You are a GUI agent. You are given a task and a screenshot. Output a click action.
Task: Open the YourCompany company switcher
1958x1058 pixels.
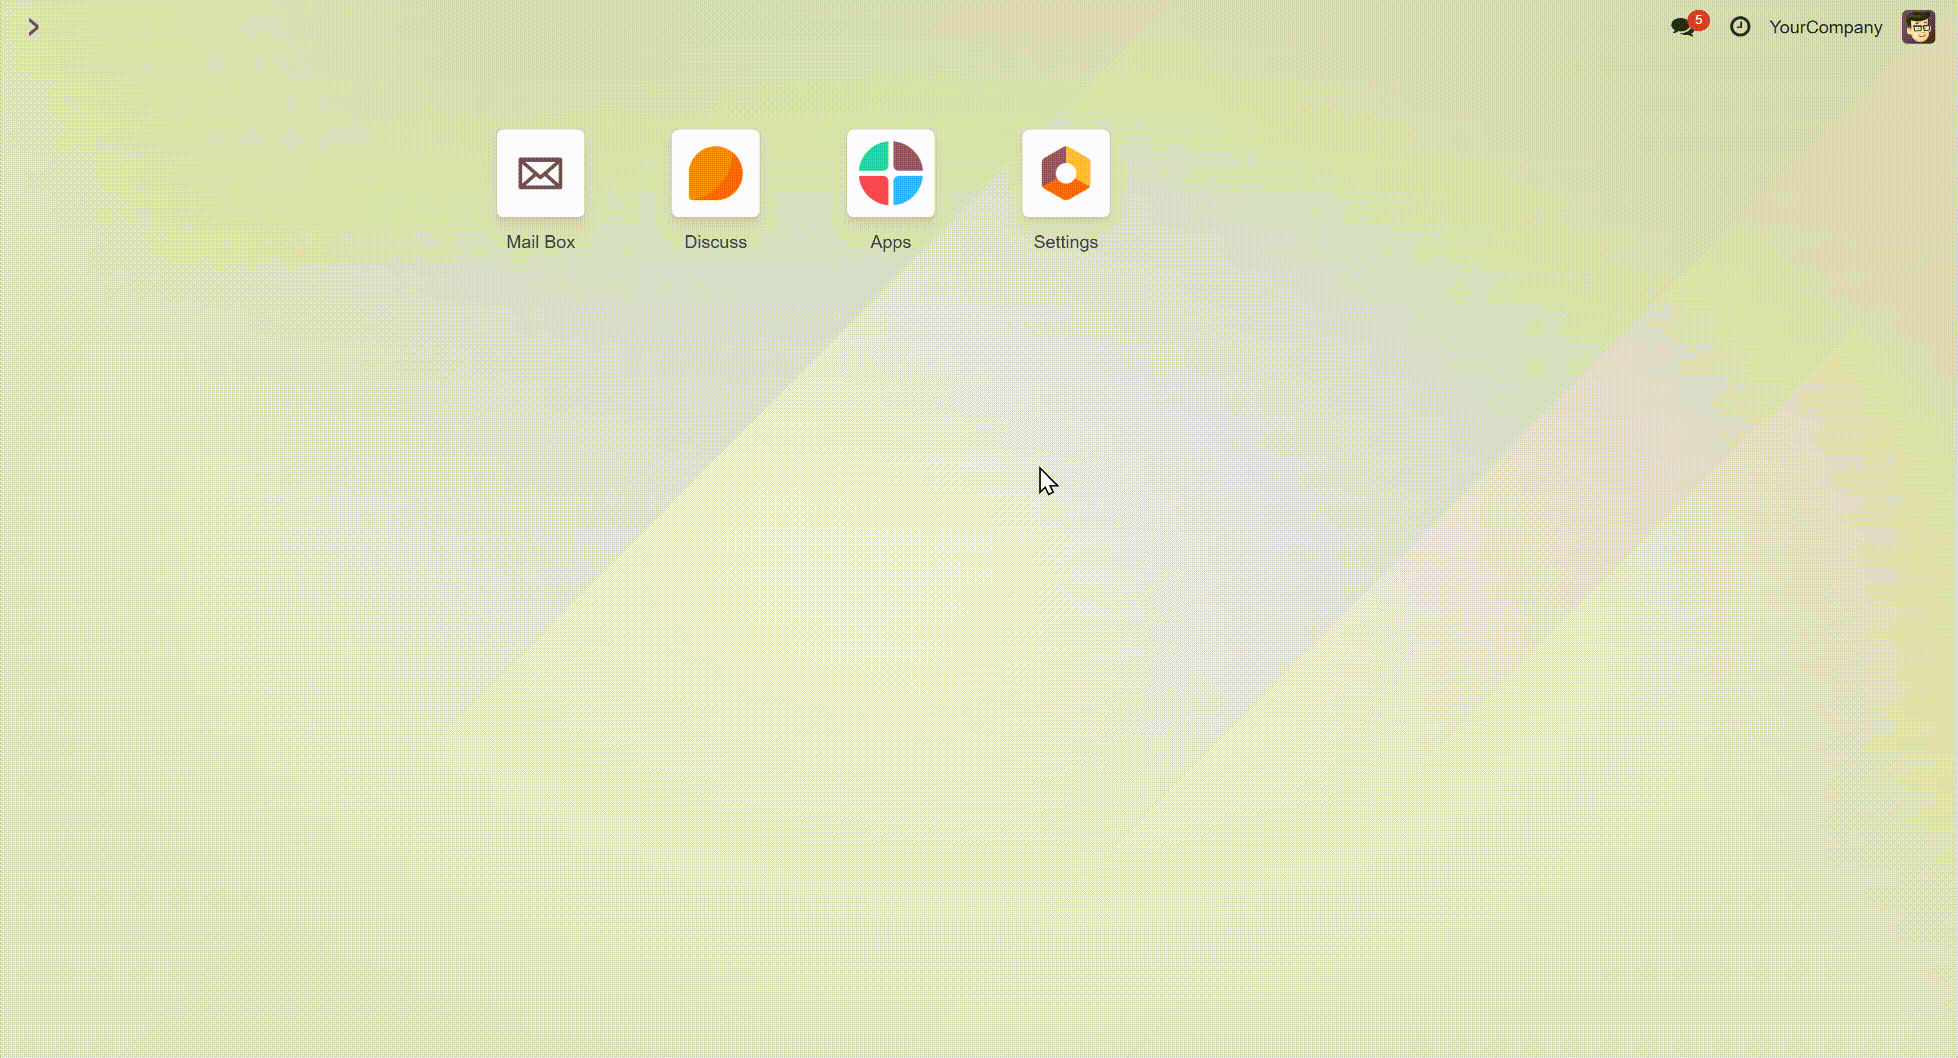1825,27
